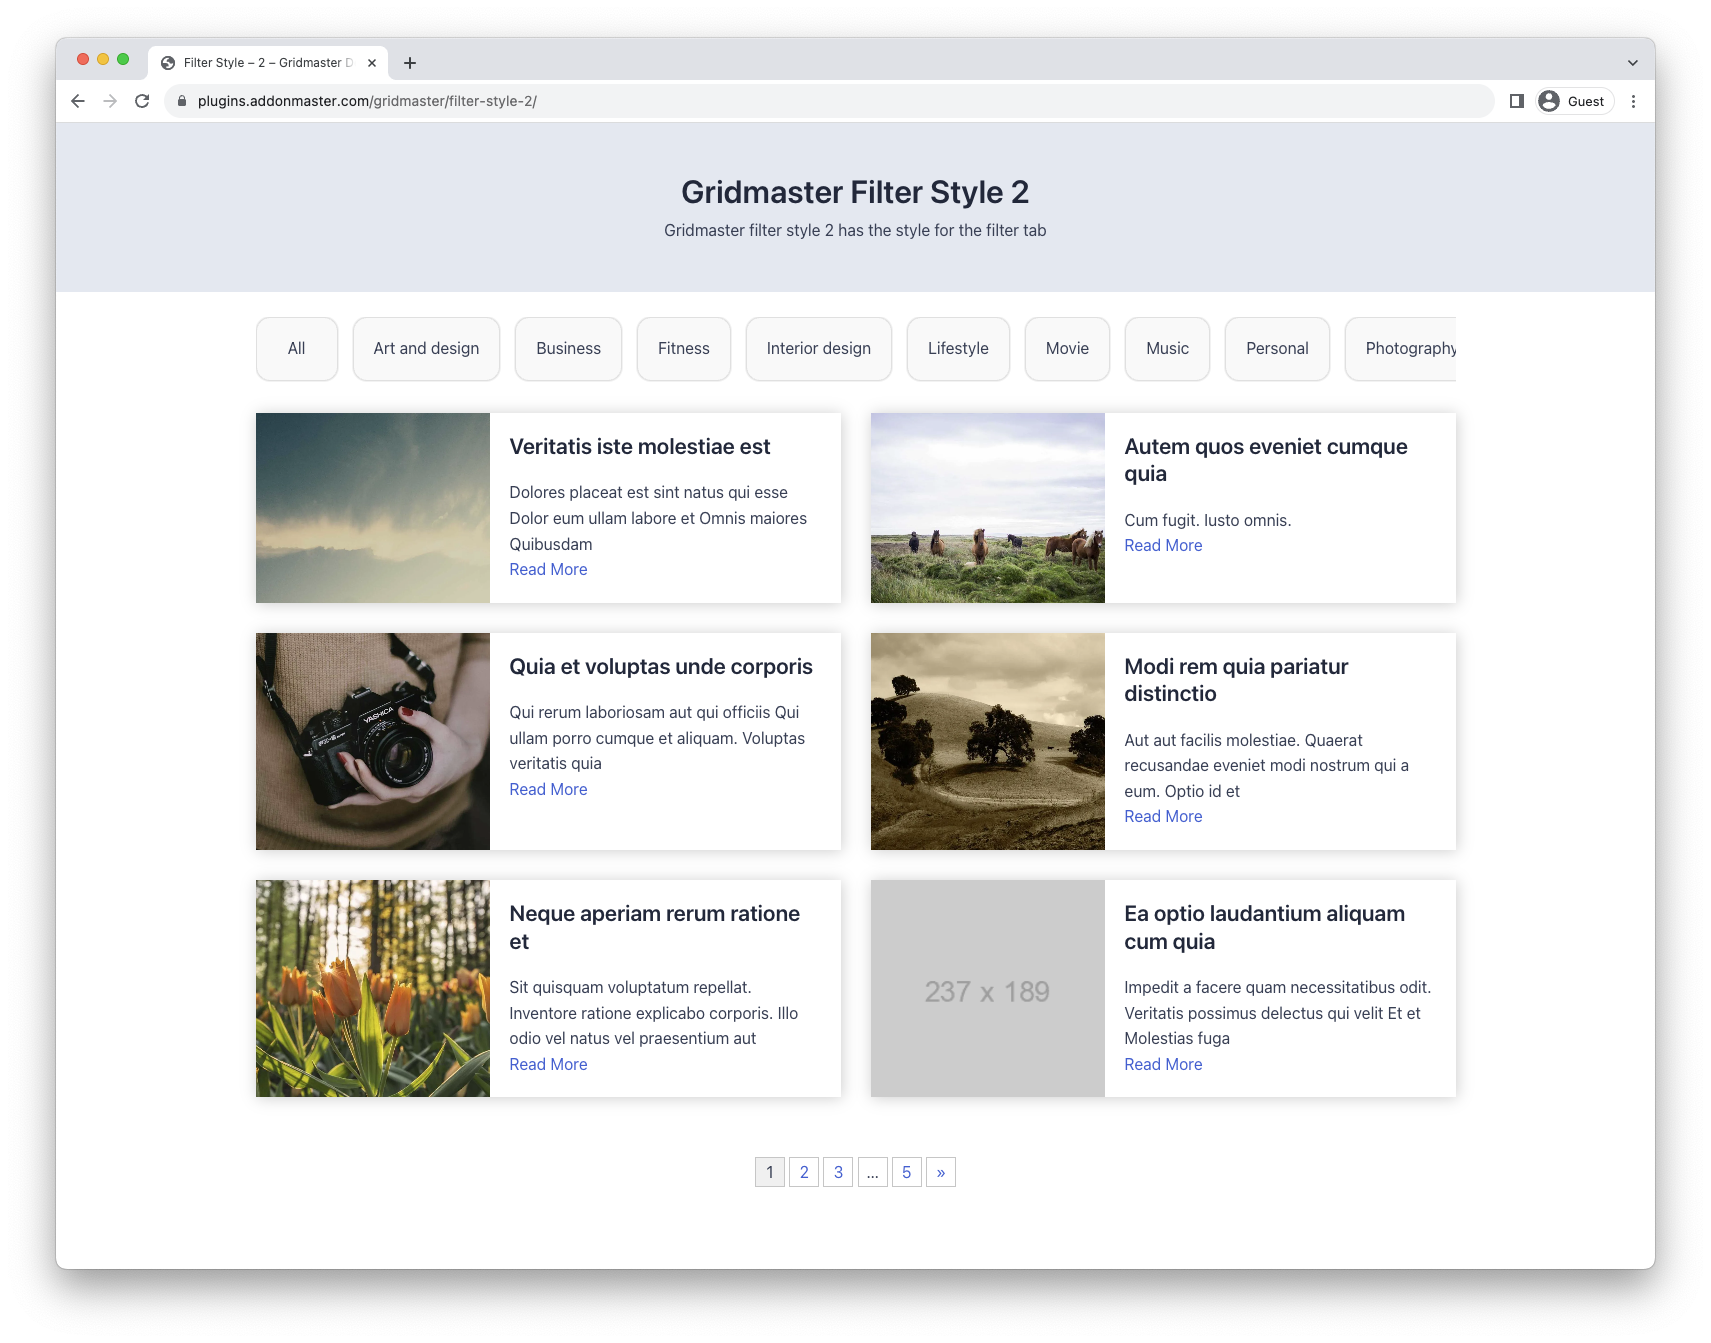Image resolution: width=1711 pixels, height=1343 pixels.
Task: Open the Guest profile menu
Action: [1575, 101]
